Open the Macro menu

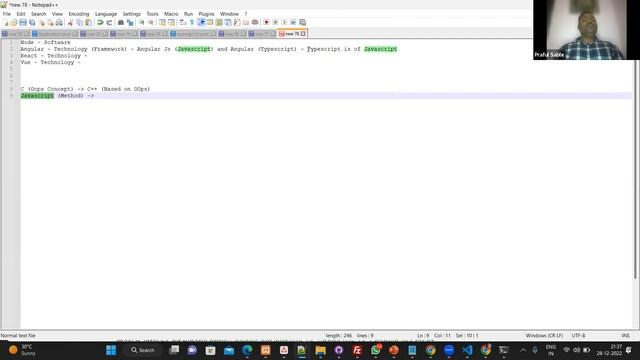pos(171,14)
